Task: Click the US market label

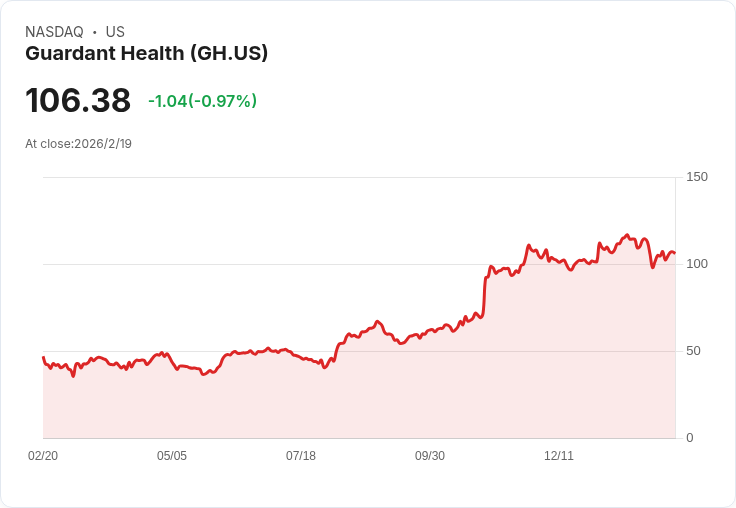Action: pyautogui.click(x=115, y=32)
